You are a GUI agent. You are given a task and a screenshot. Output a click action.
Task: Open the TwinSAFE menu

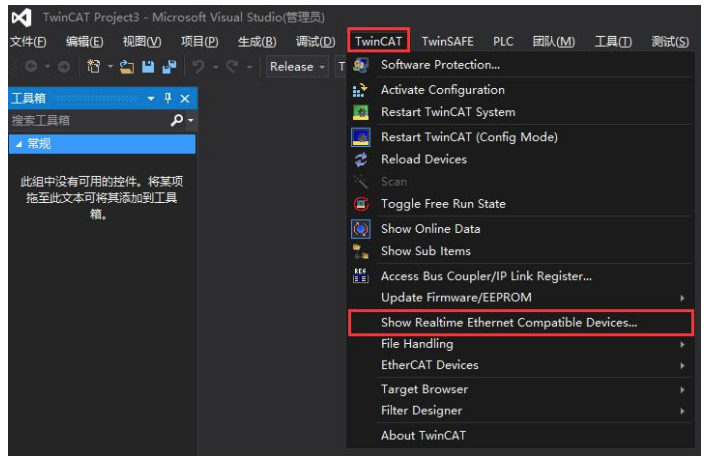coord(447,42)
